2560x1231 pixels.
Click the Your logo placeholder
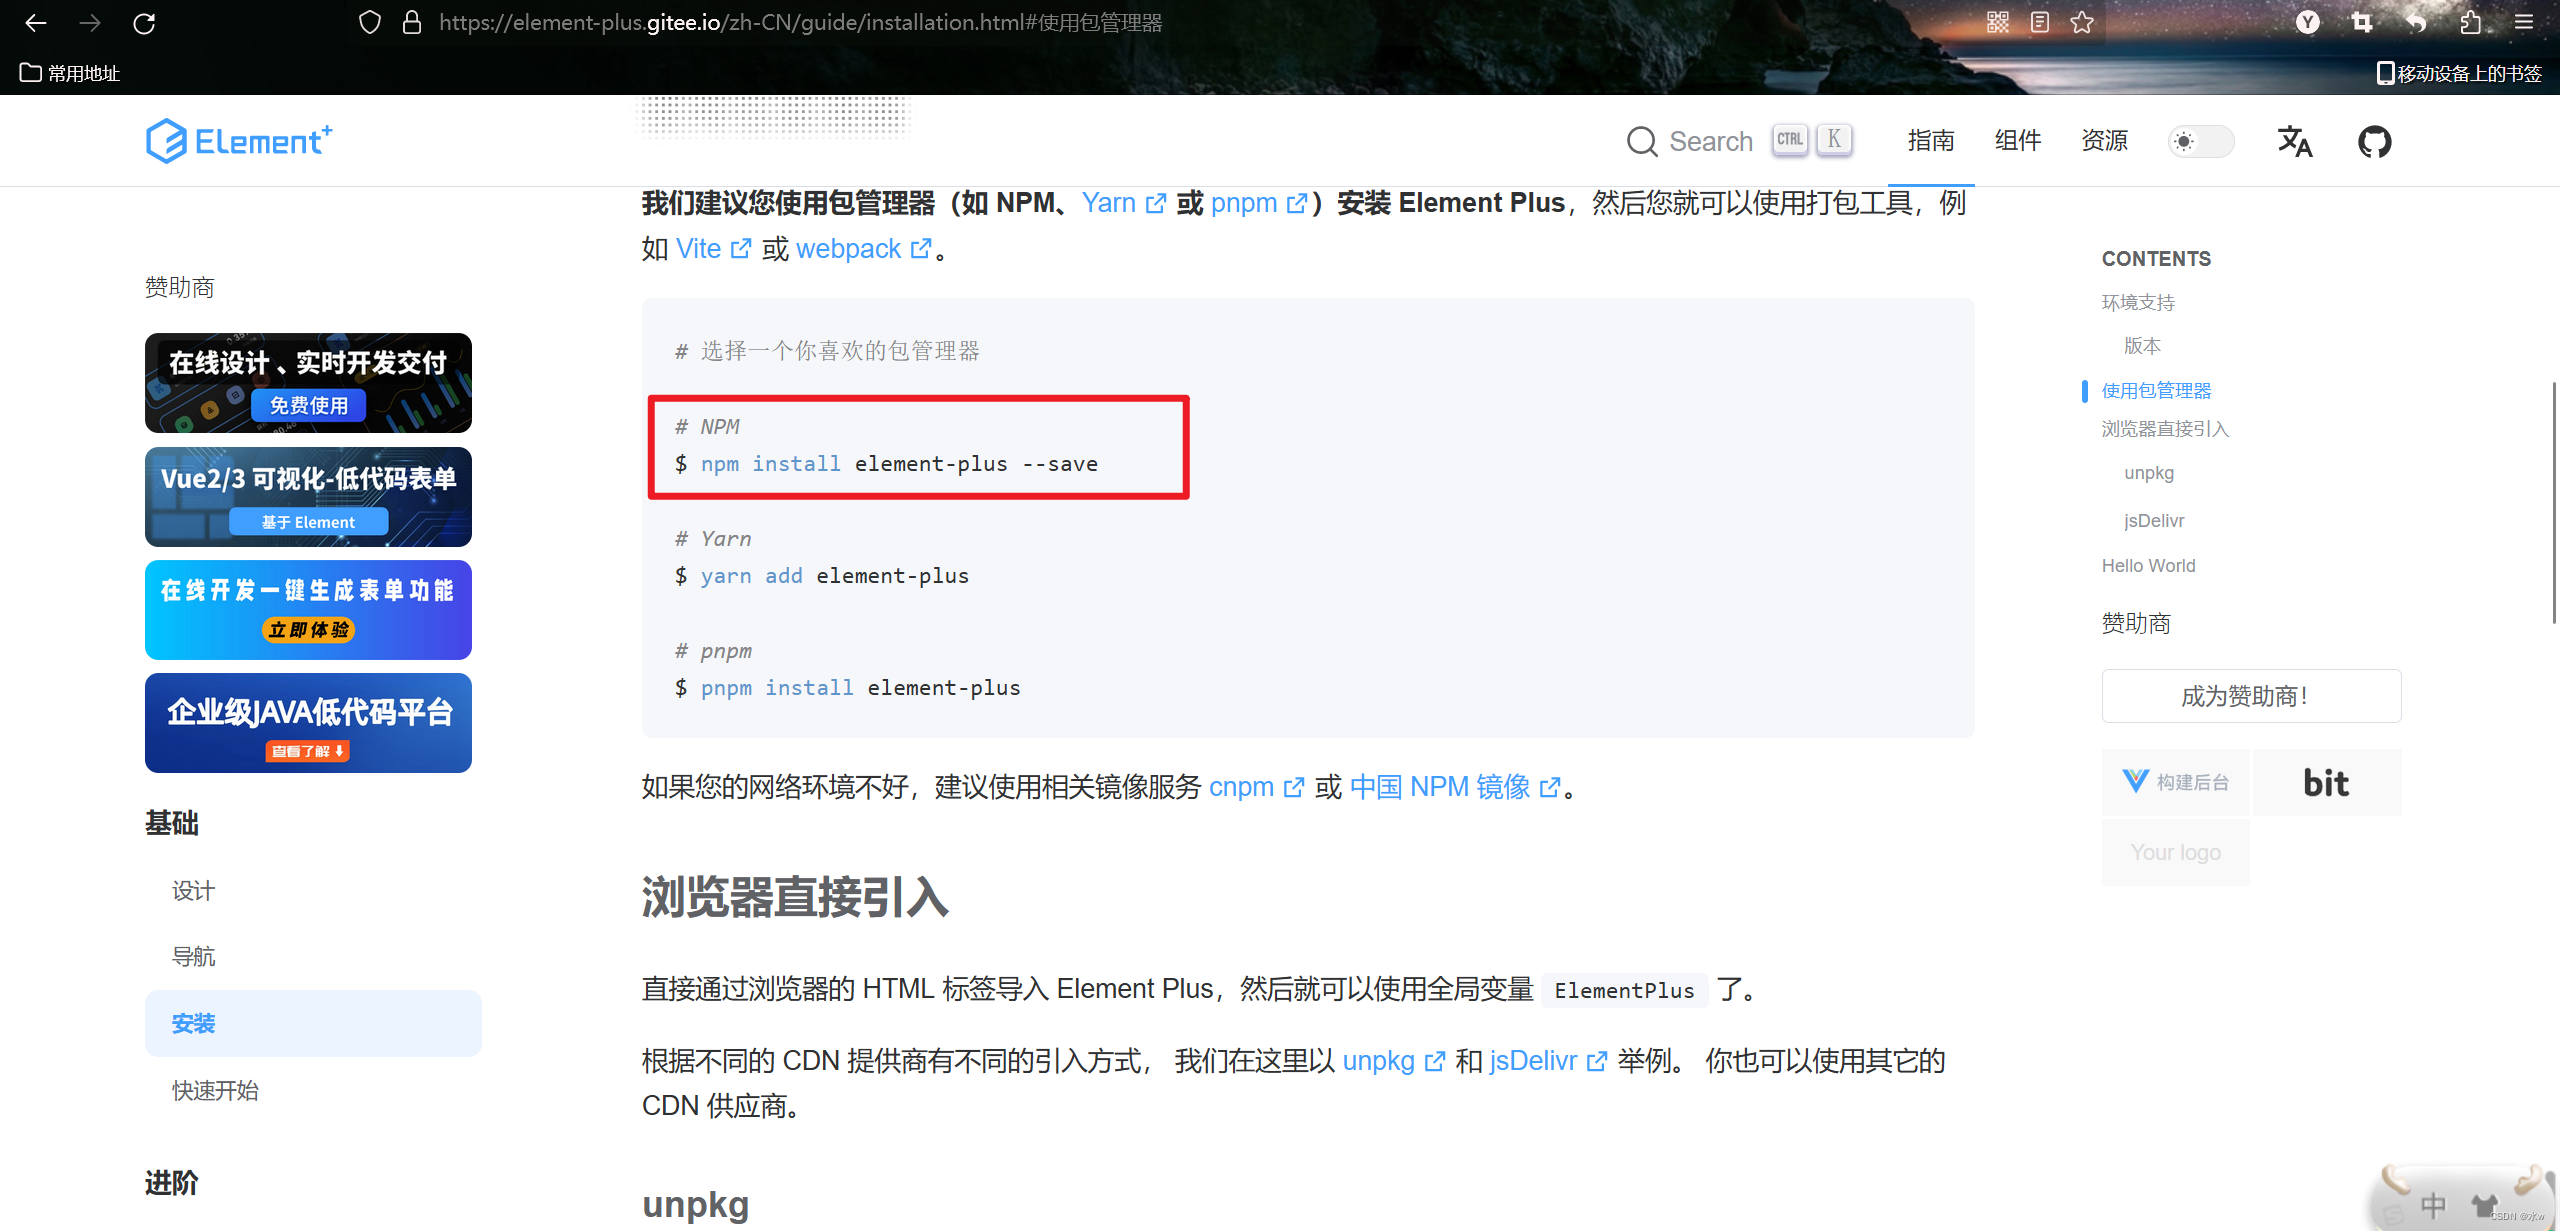click(2175, 852)
